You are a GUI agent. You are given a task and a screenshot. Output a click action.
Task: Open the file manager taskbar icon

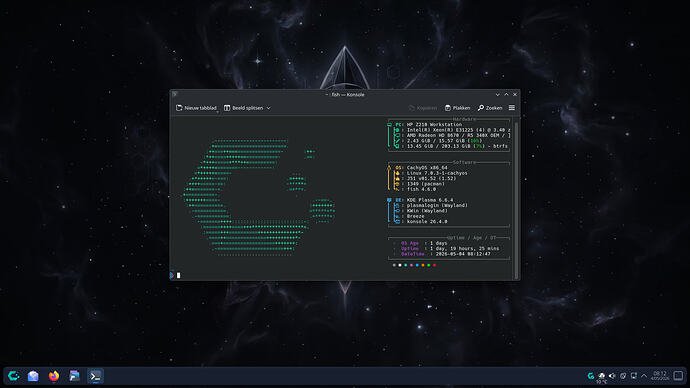pyautogui.click(x=74, y=376)
